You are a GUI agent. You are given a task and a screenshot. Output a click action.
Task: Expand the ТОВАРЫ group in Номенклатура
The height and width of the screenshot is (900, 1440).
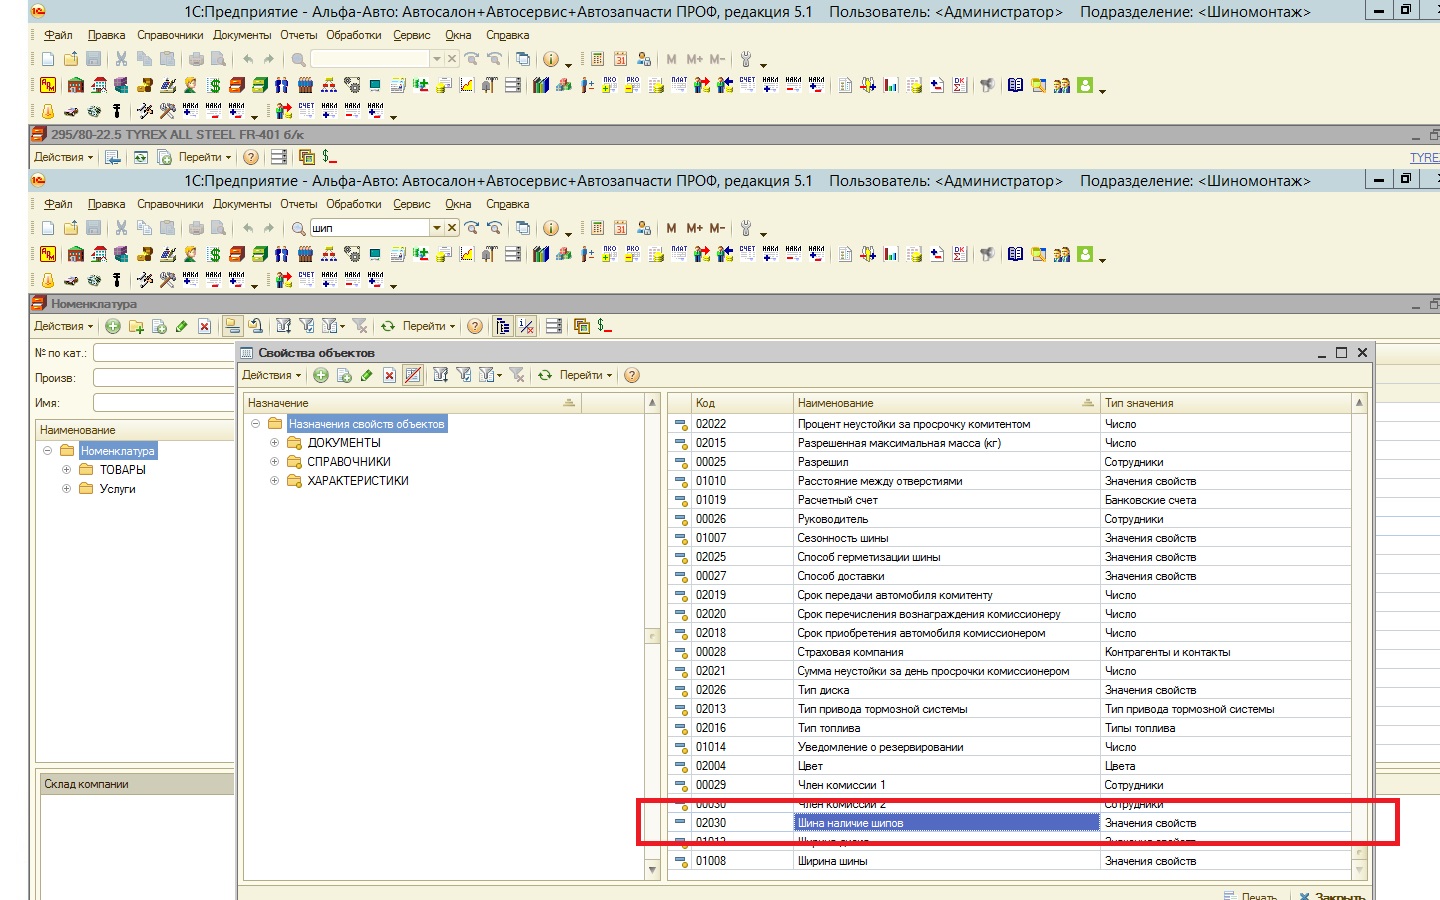(x=67, y=470)
